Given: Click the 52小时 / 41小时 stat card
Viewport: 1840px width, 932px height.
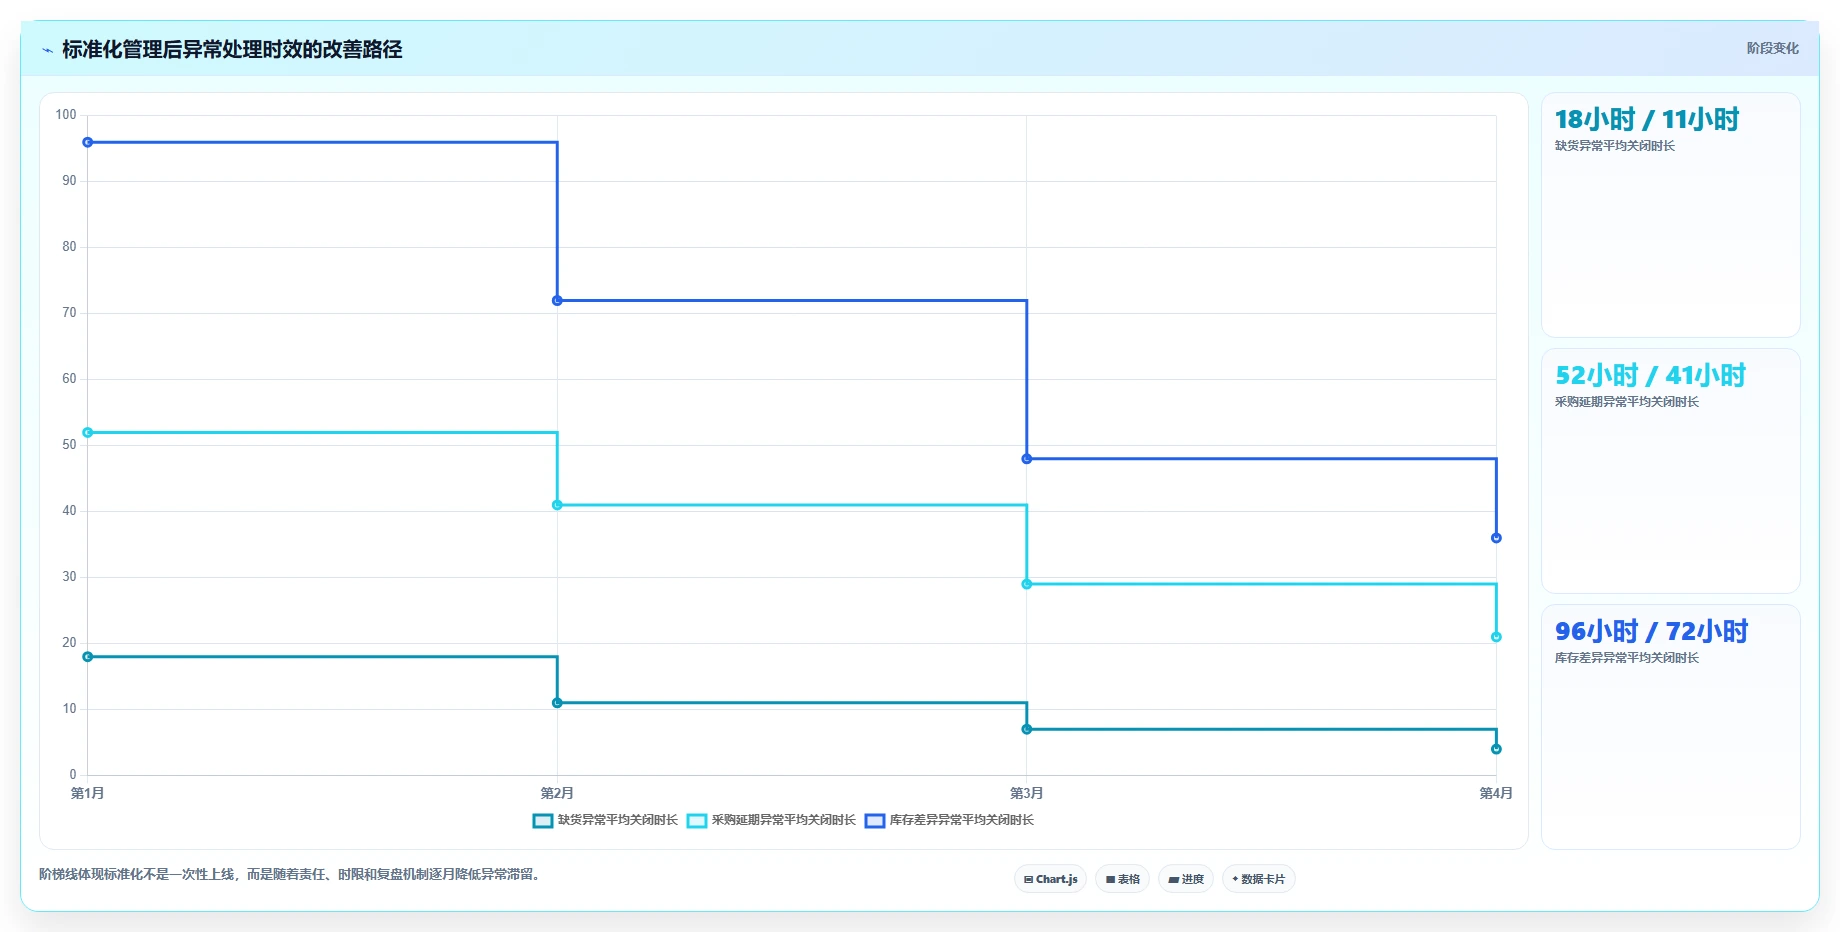Looking at the screenshot, I should pyautogui.click(x=1670, y=471).
